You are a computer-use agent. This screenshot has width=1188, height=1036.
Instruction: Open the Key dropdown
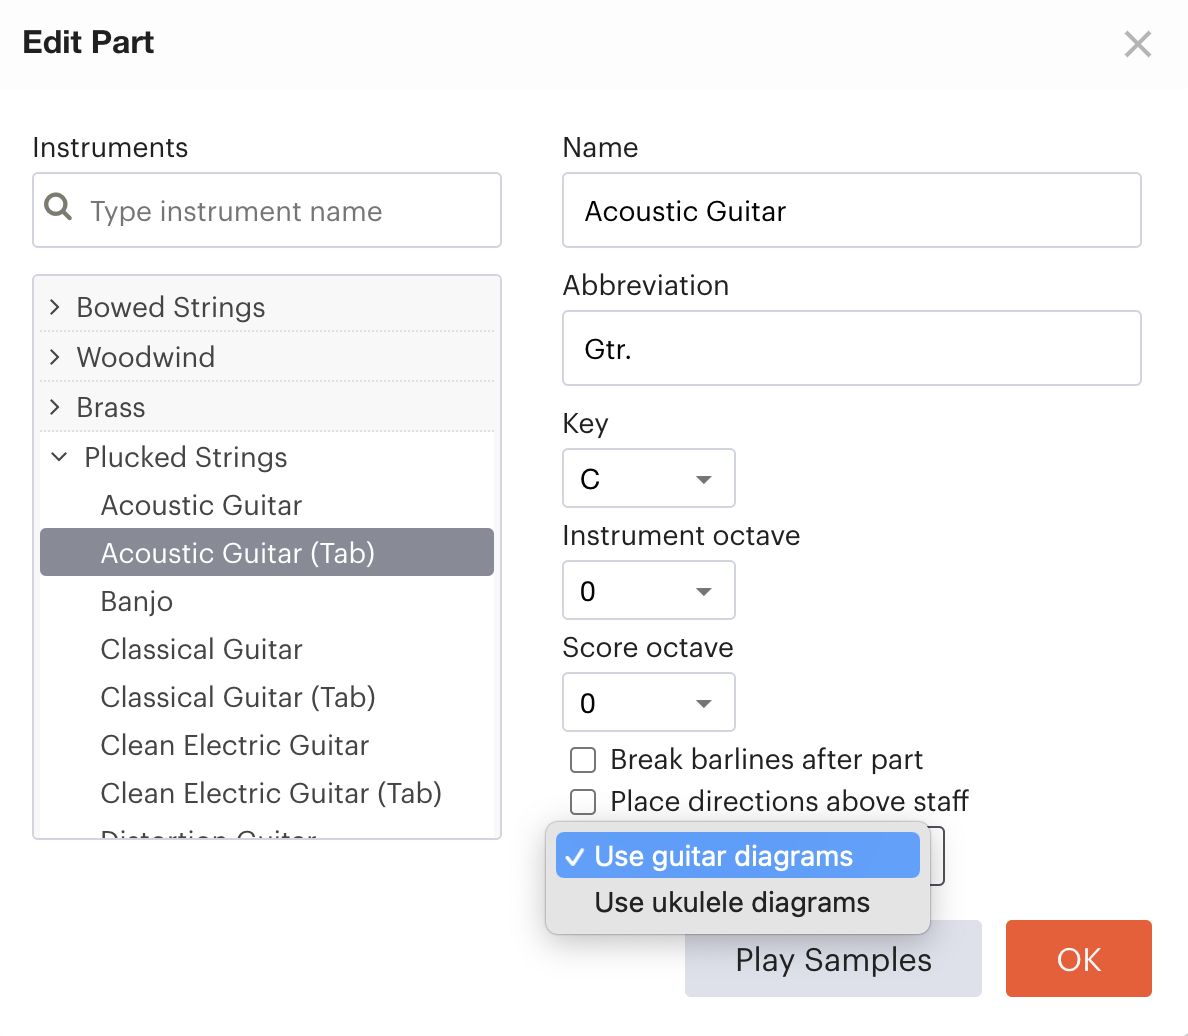coord(648,479)
